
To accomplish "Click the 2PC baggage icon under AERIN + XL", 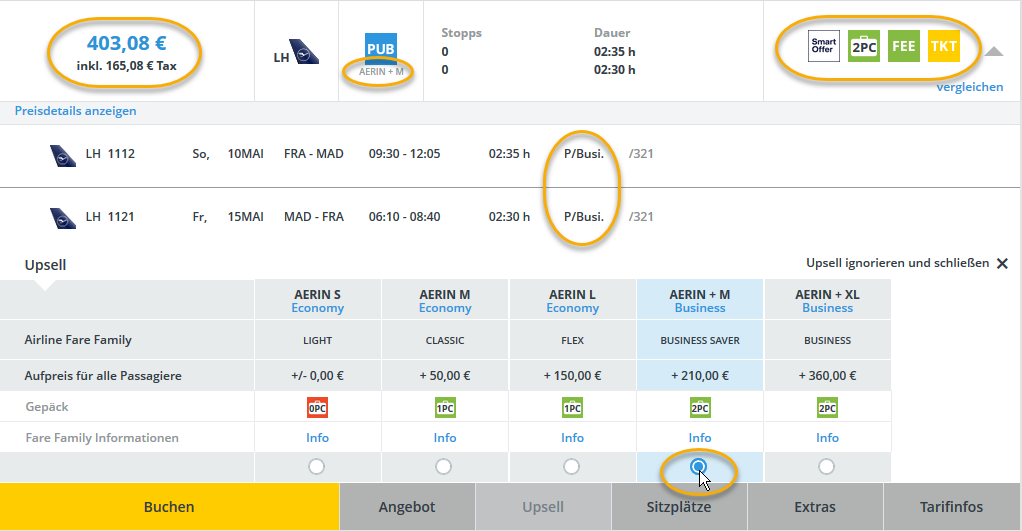I will pyautogui.click(x=827, y=407).
